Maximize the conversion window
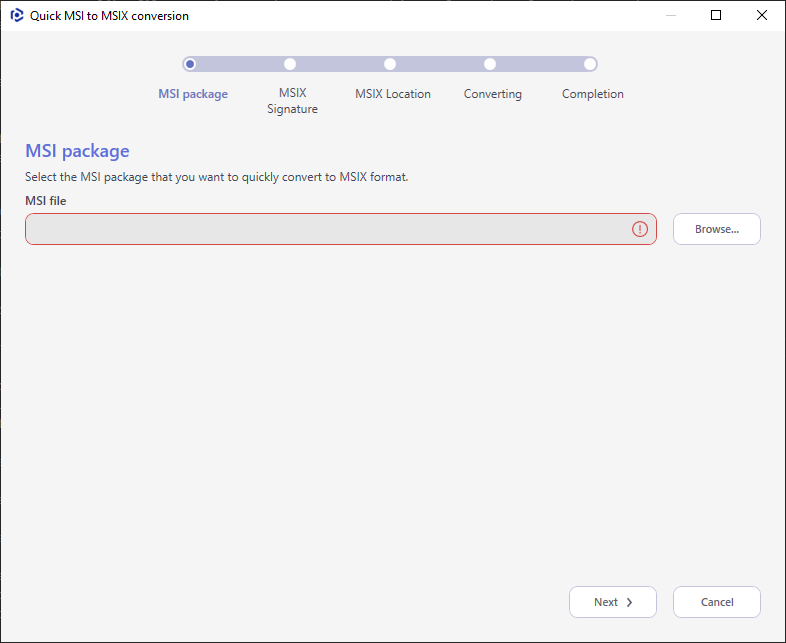 point(716,16)
